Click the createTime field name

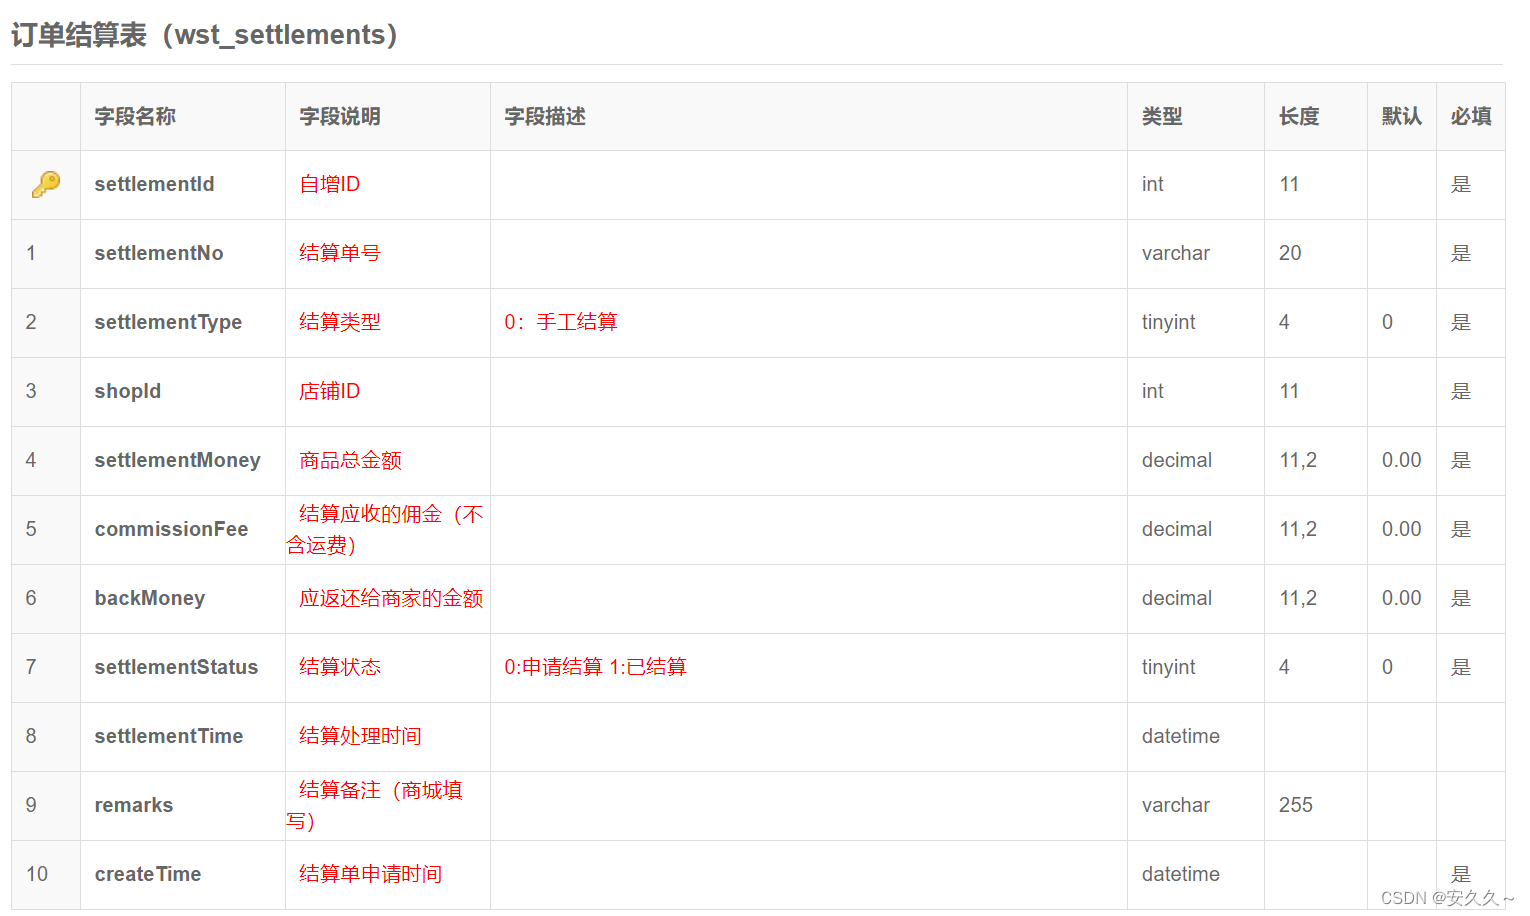tap(148, 874)
